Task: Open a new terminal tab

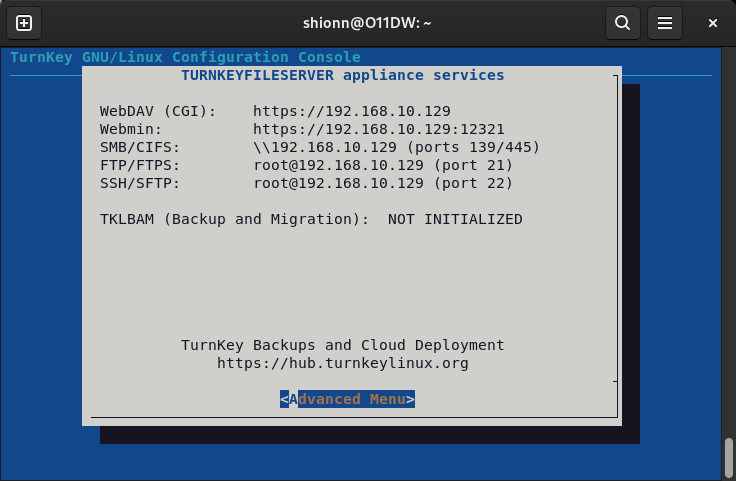Action: pyautogui.click(x=24, y=23)
